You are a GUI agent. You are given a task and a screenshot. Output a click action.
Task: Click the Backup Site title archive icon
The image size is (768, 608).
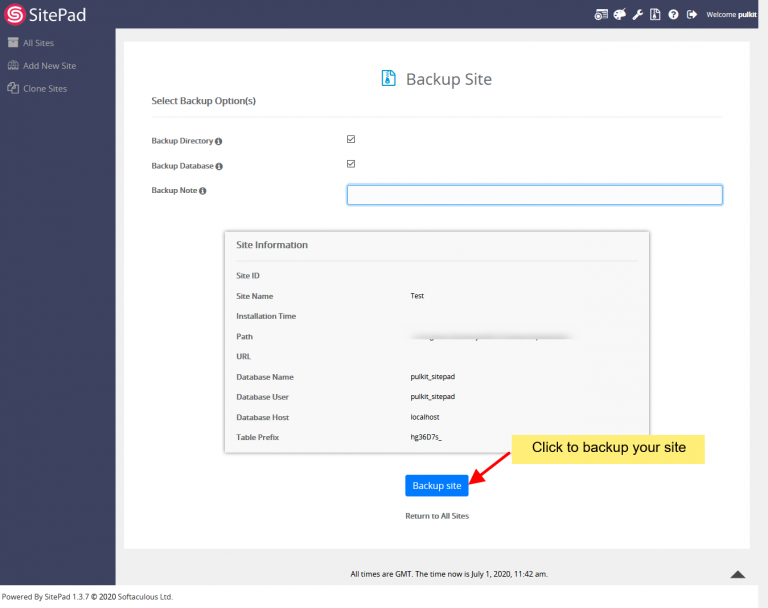pyautogui.click(x=389, y=79)
